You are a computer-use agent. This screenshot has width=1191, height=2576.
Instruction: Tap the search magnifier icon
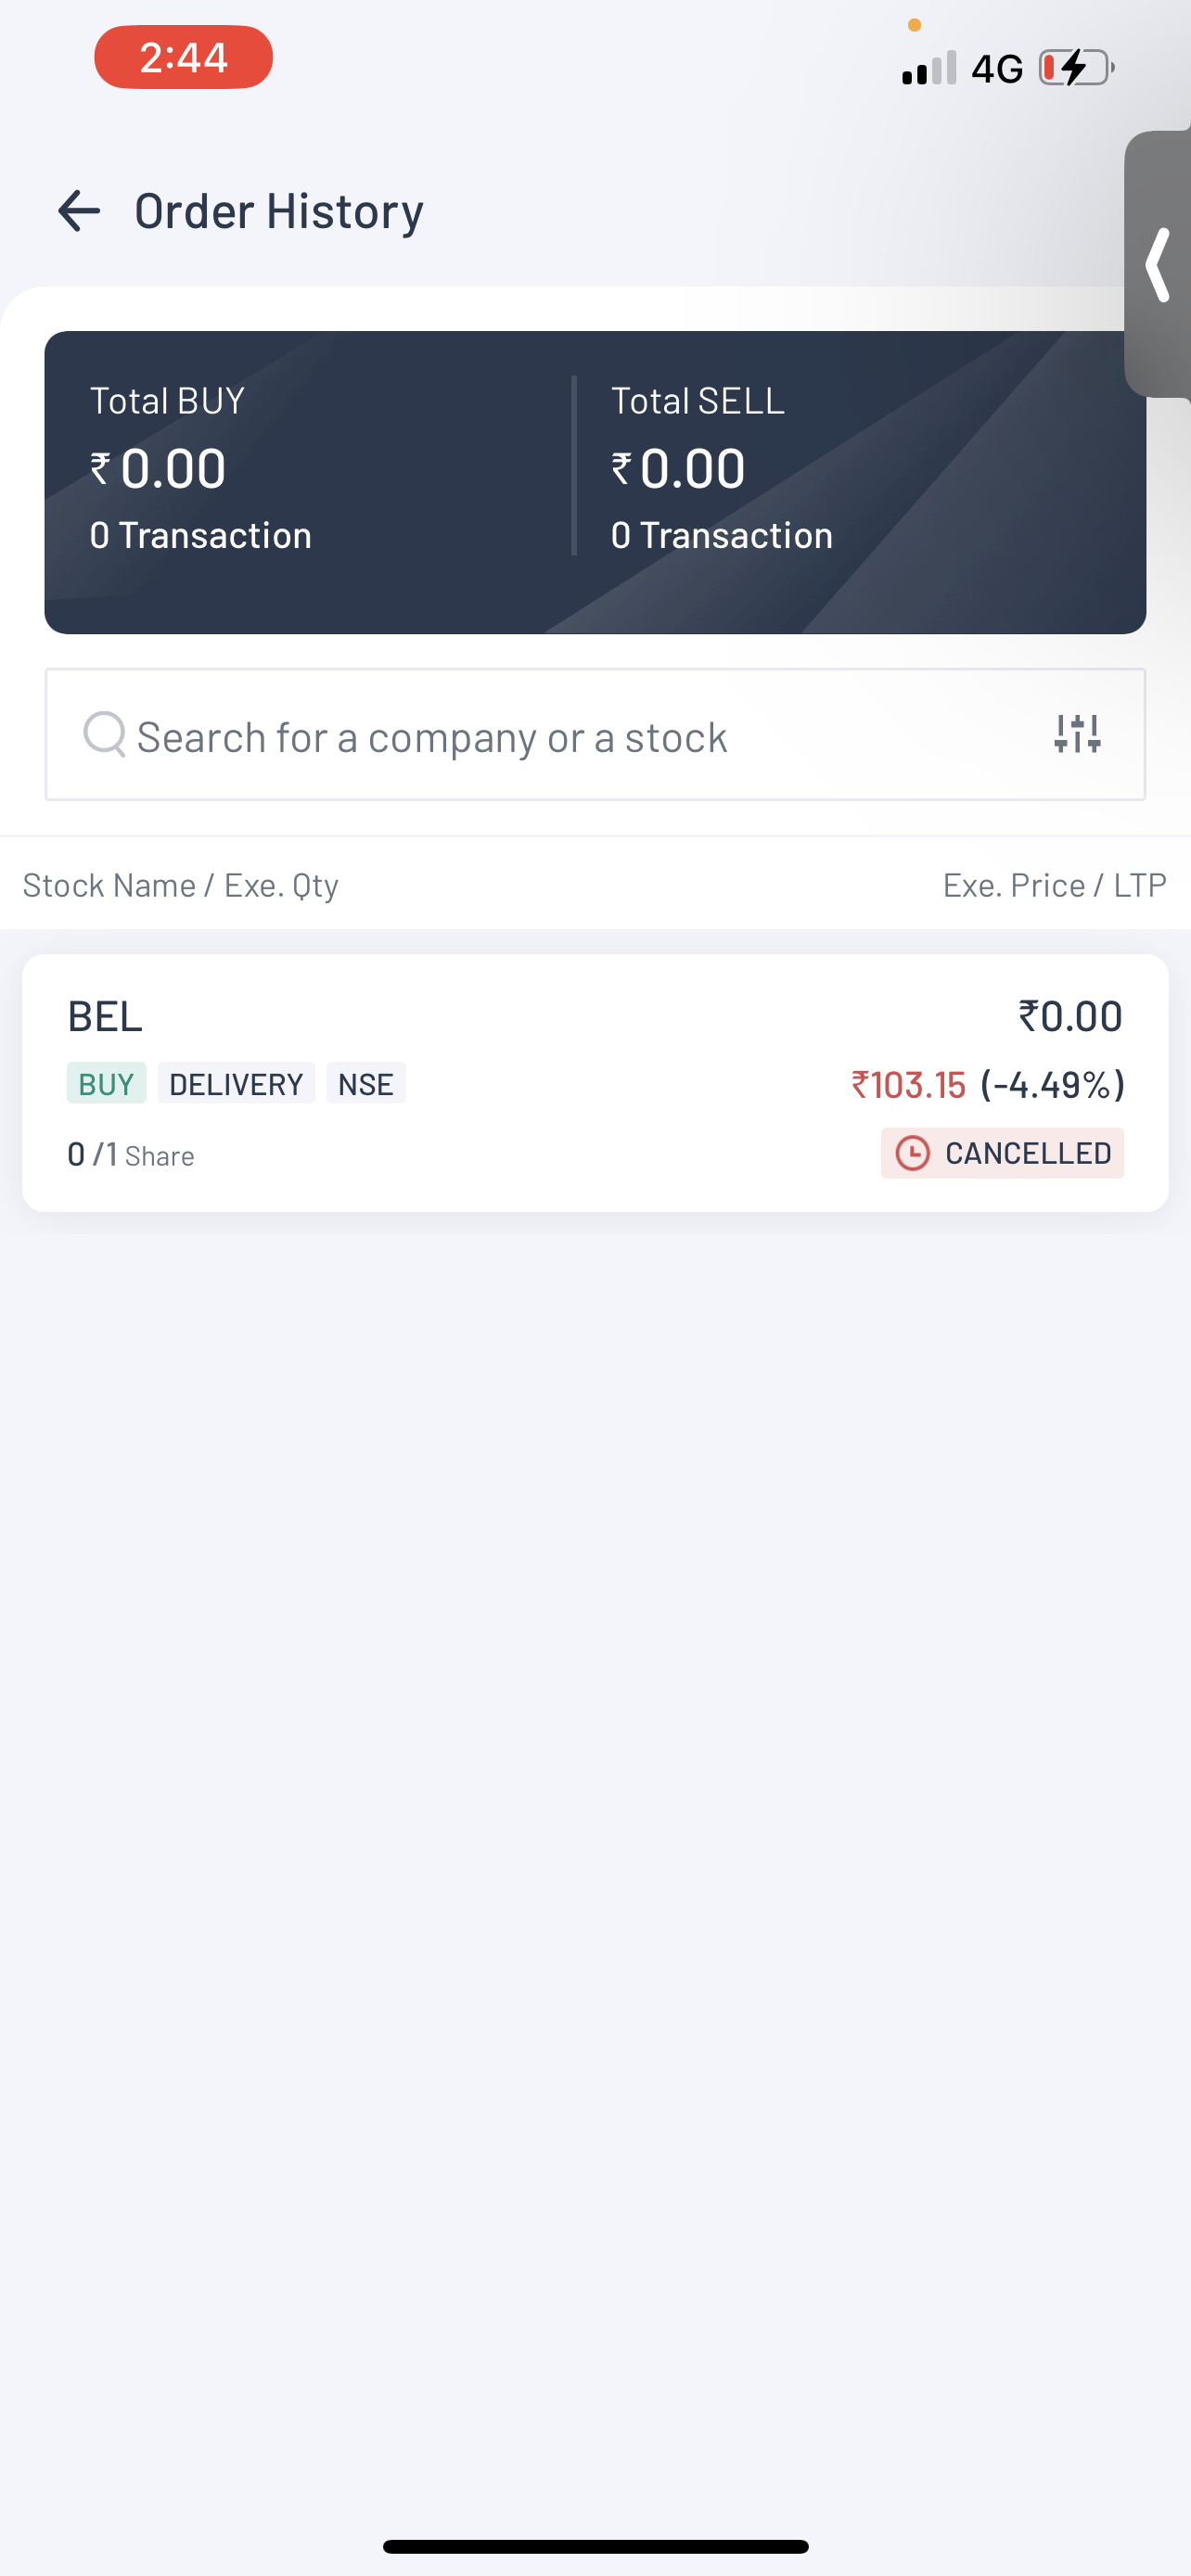tap(105, 734)
